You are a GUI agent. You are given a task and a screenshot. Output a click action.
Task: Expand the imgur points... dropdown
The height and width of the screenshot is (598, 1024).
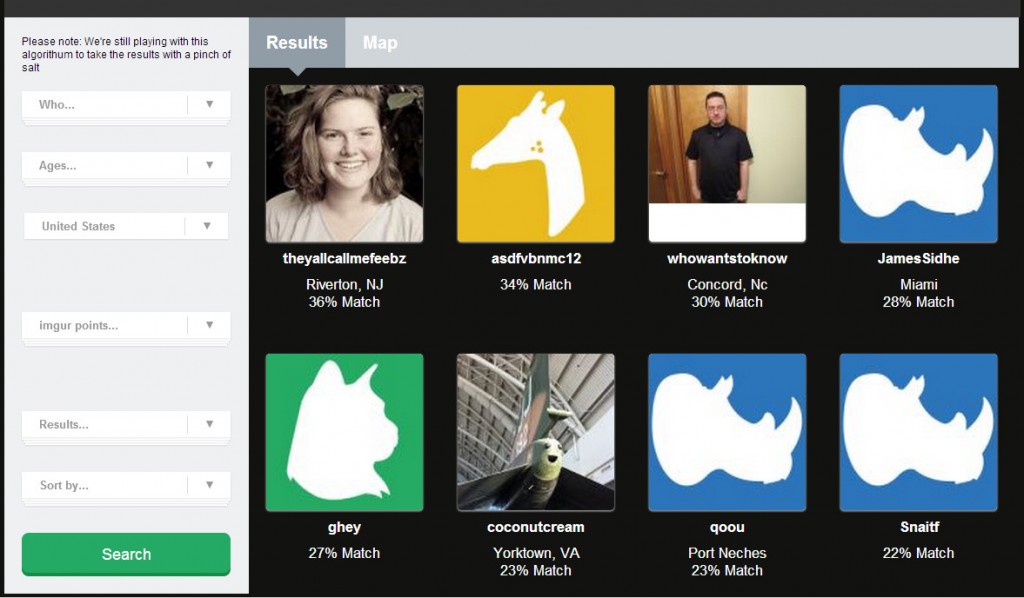pyautogui.click(x=126, y=325)
